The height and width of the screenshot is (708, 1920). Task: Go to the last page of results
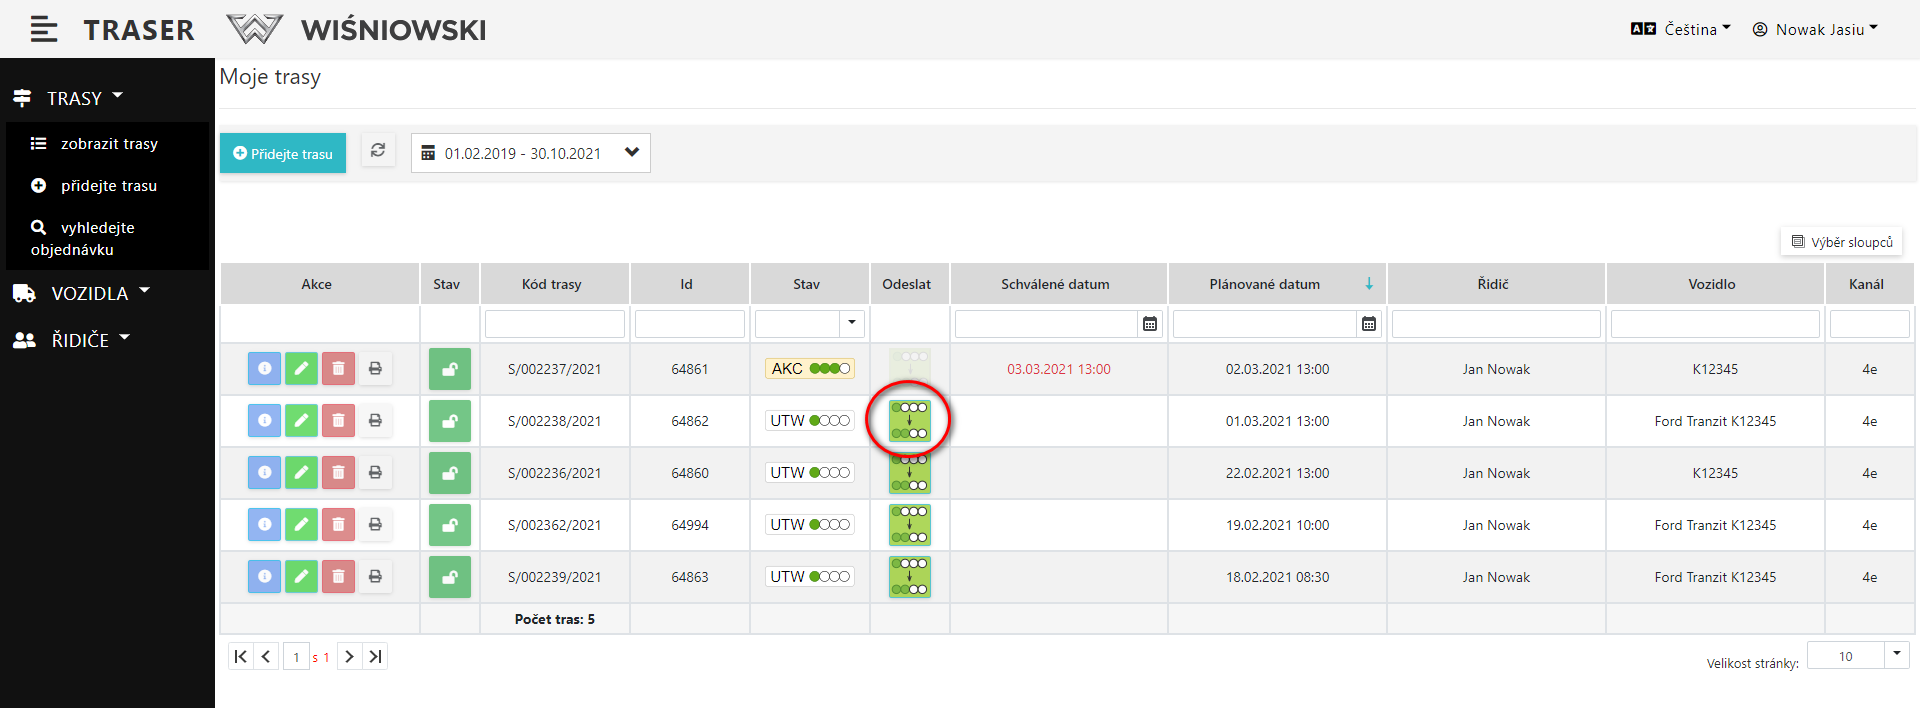pos(375,657)
